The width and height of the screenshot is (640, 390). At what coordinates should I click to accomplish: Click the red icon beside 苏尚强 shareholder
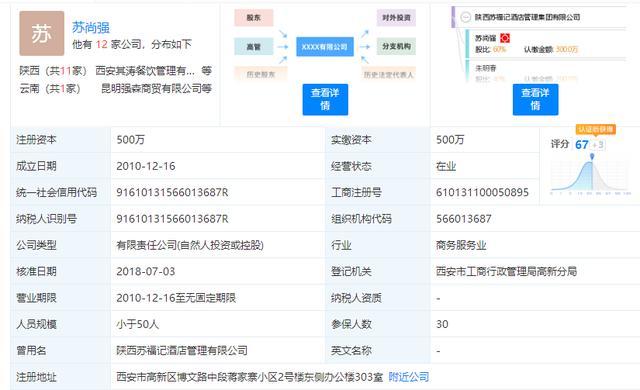click(505, 38)
